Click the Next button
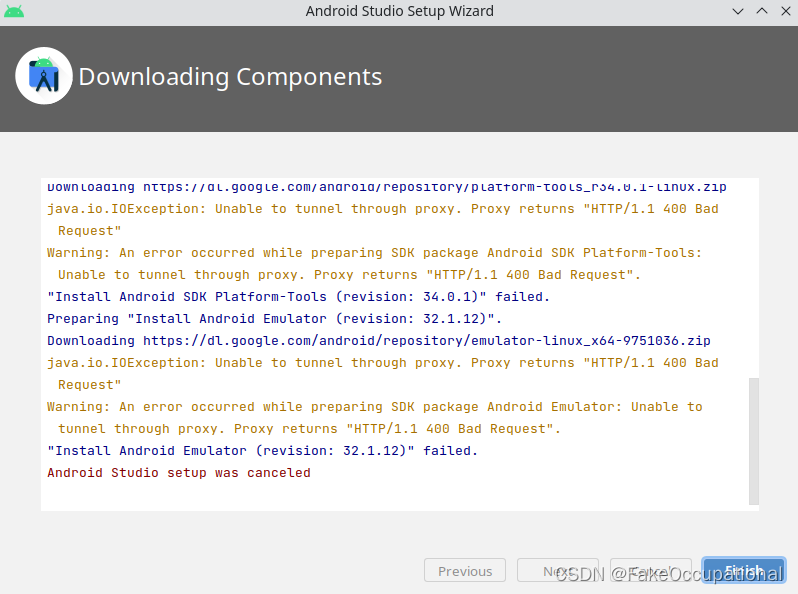Image resolution: width=798 pixels, height=594 pixels. (x=558, y=570)
